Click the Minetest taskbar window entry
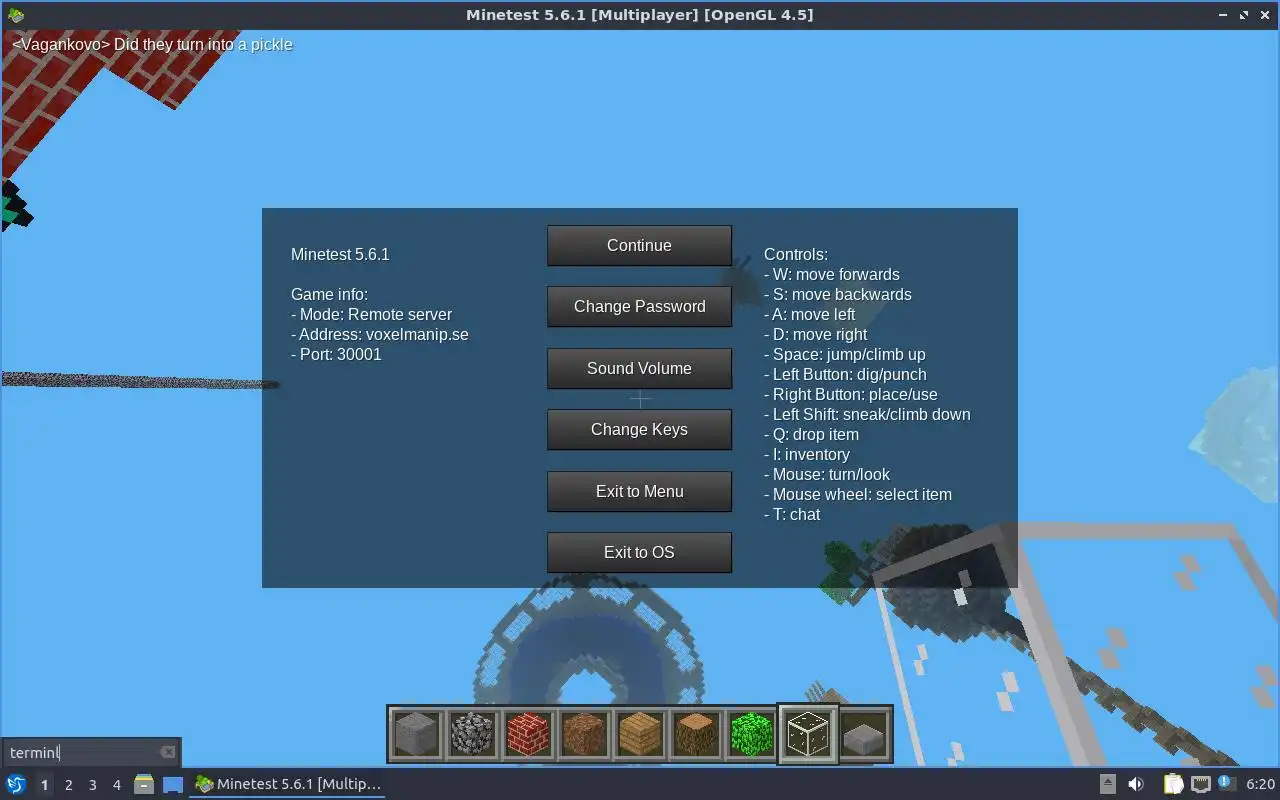 (289, 784)
